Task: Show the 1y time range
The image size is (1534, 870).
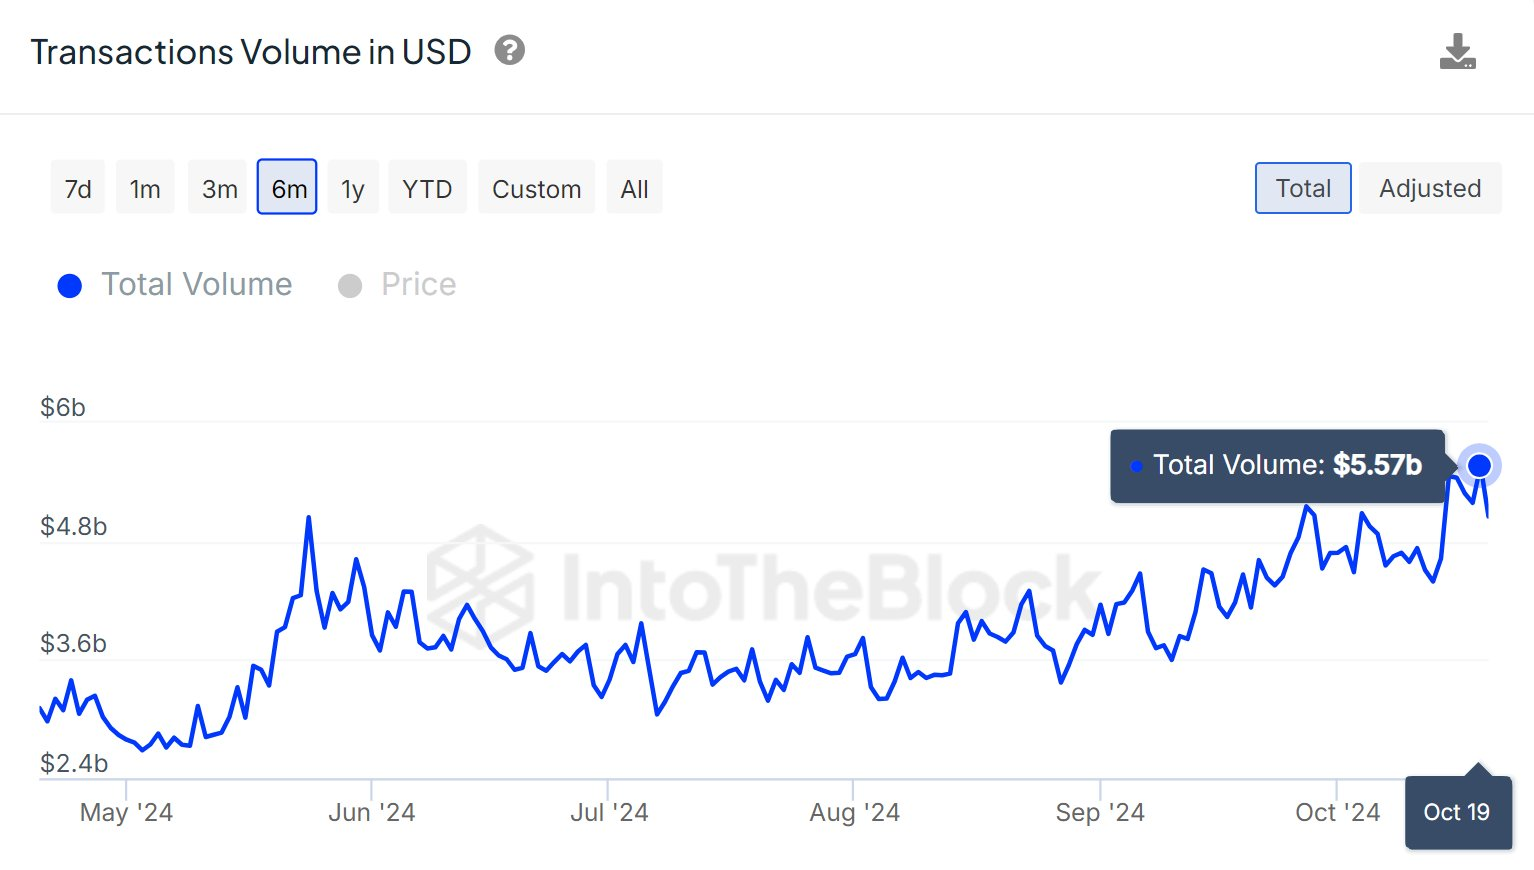Action: point(353,188)
